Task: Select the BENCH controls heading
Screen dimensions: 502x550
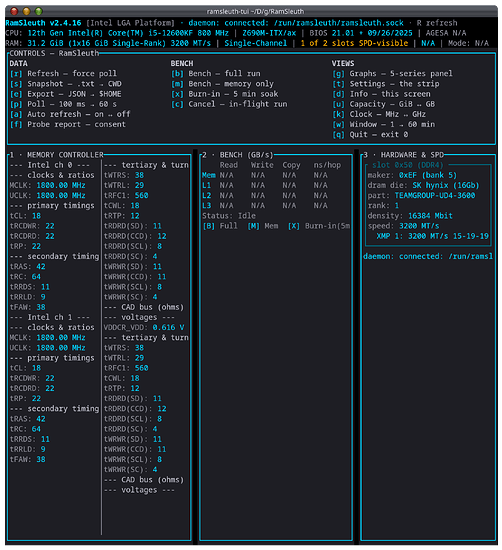Action: 182,63
